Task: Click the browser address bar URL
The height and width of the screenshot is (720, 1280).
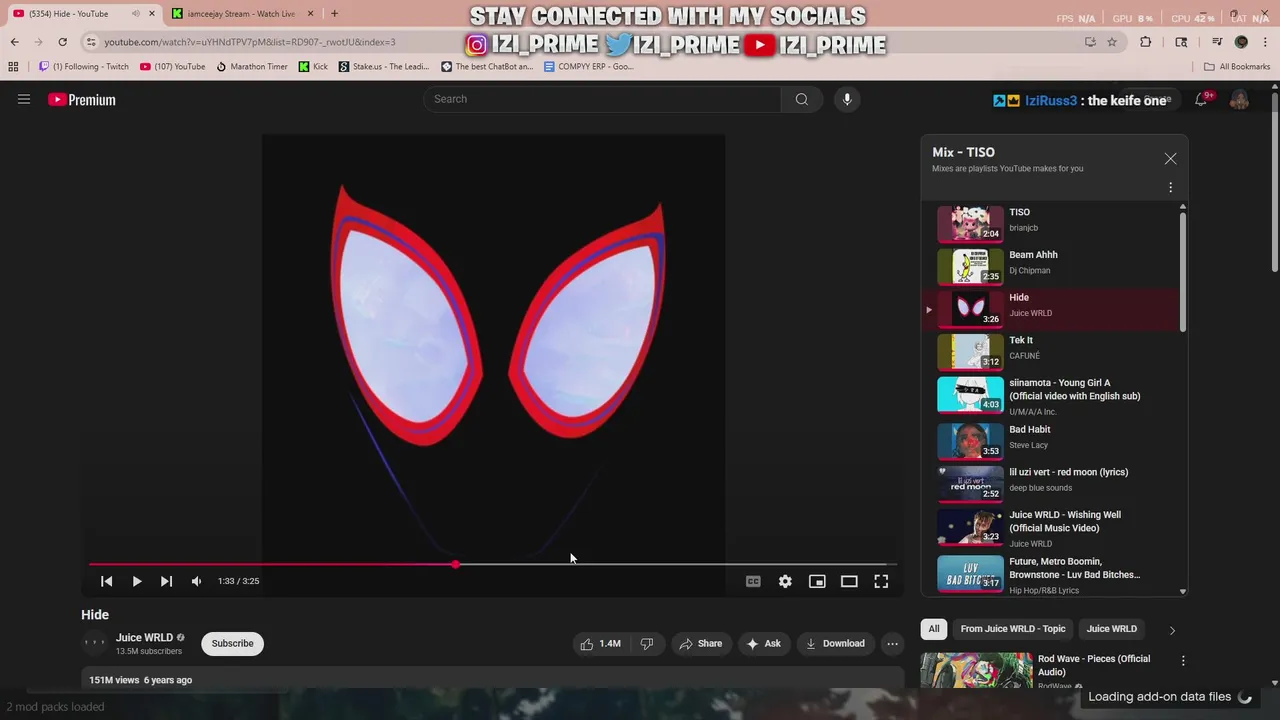Action: pyautogui.click(x=250, y=42)
